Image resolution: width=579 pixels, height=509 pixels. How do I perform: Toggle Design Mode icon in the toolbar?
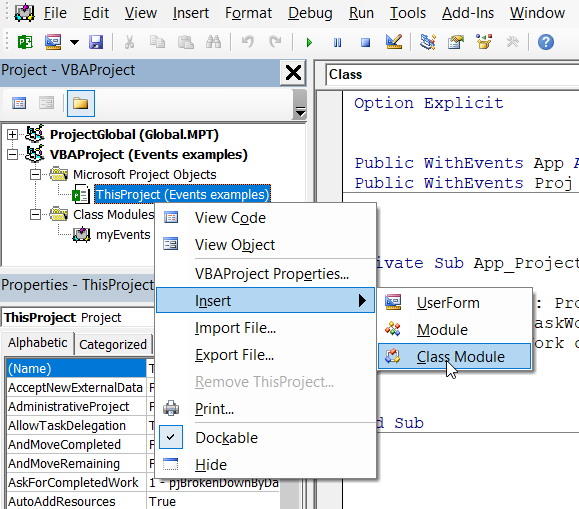[x=394, y=42]
